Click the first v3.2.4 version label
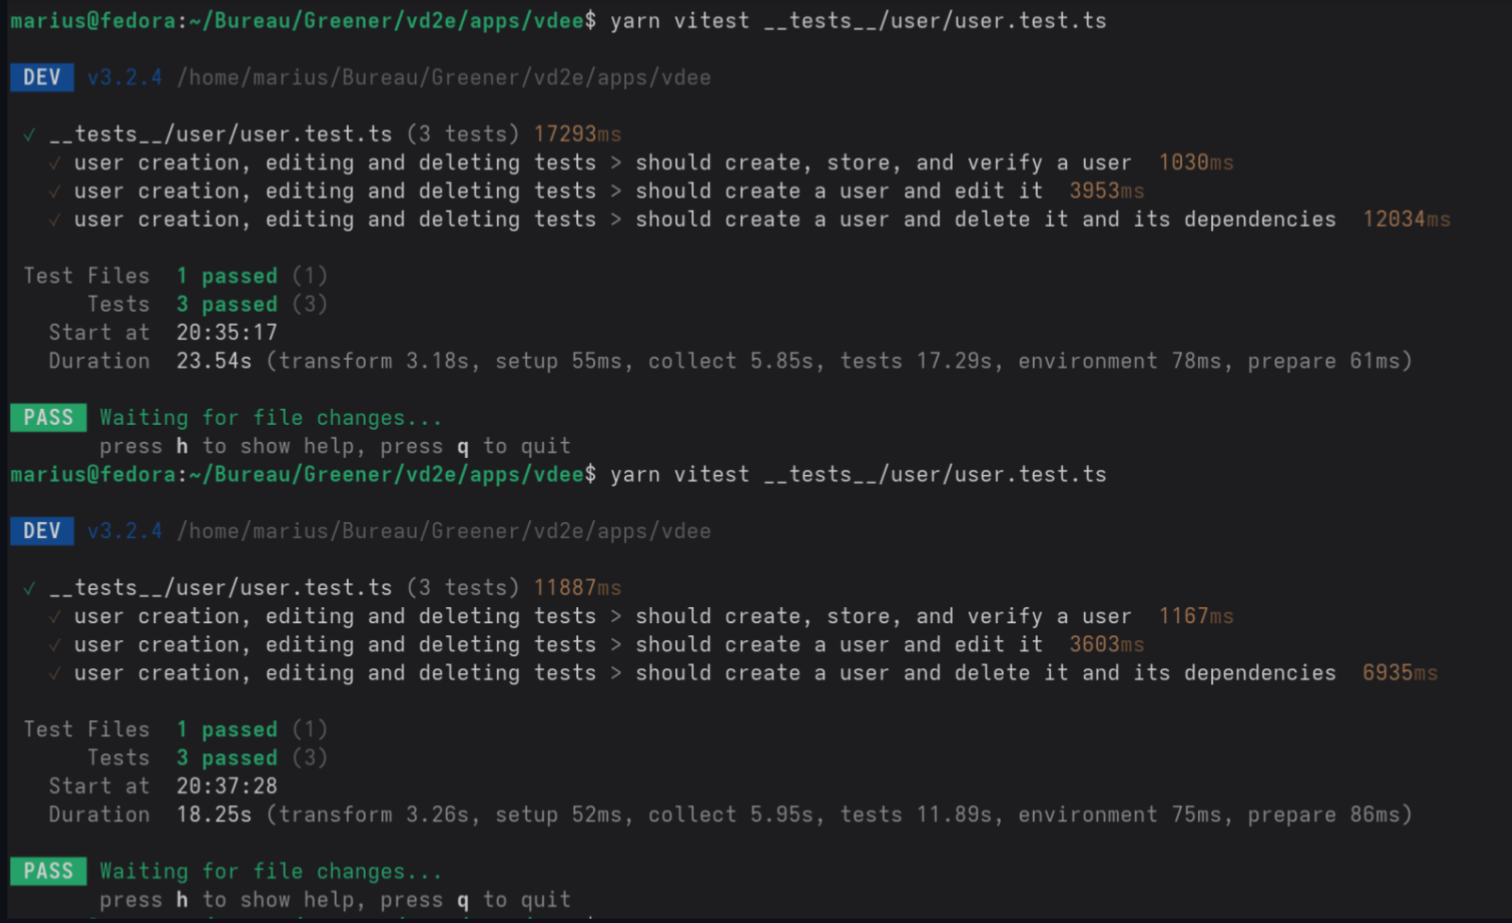The width and height of the screenshot is (1512, 923). [x=124, y=78]
